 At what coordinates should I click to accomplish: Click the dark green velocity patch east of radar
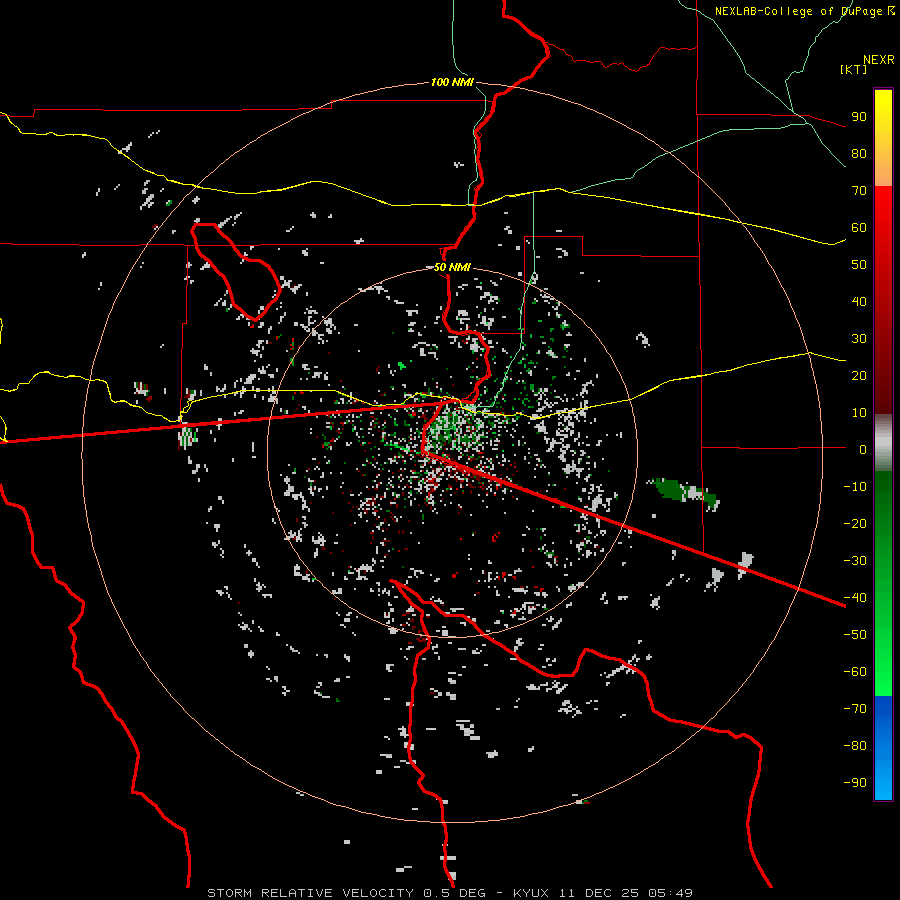(669, 489)
